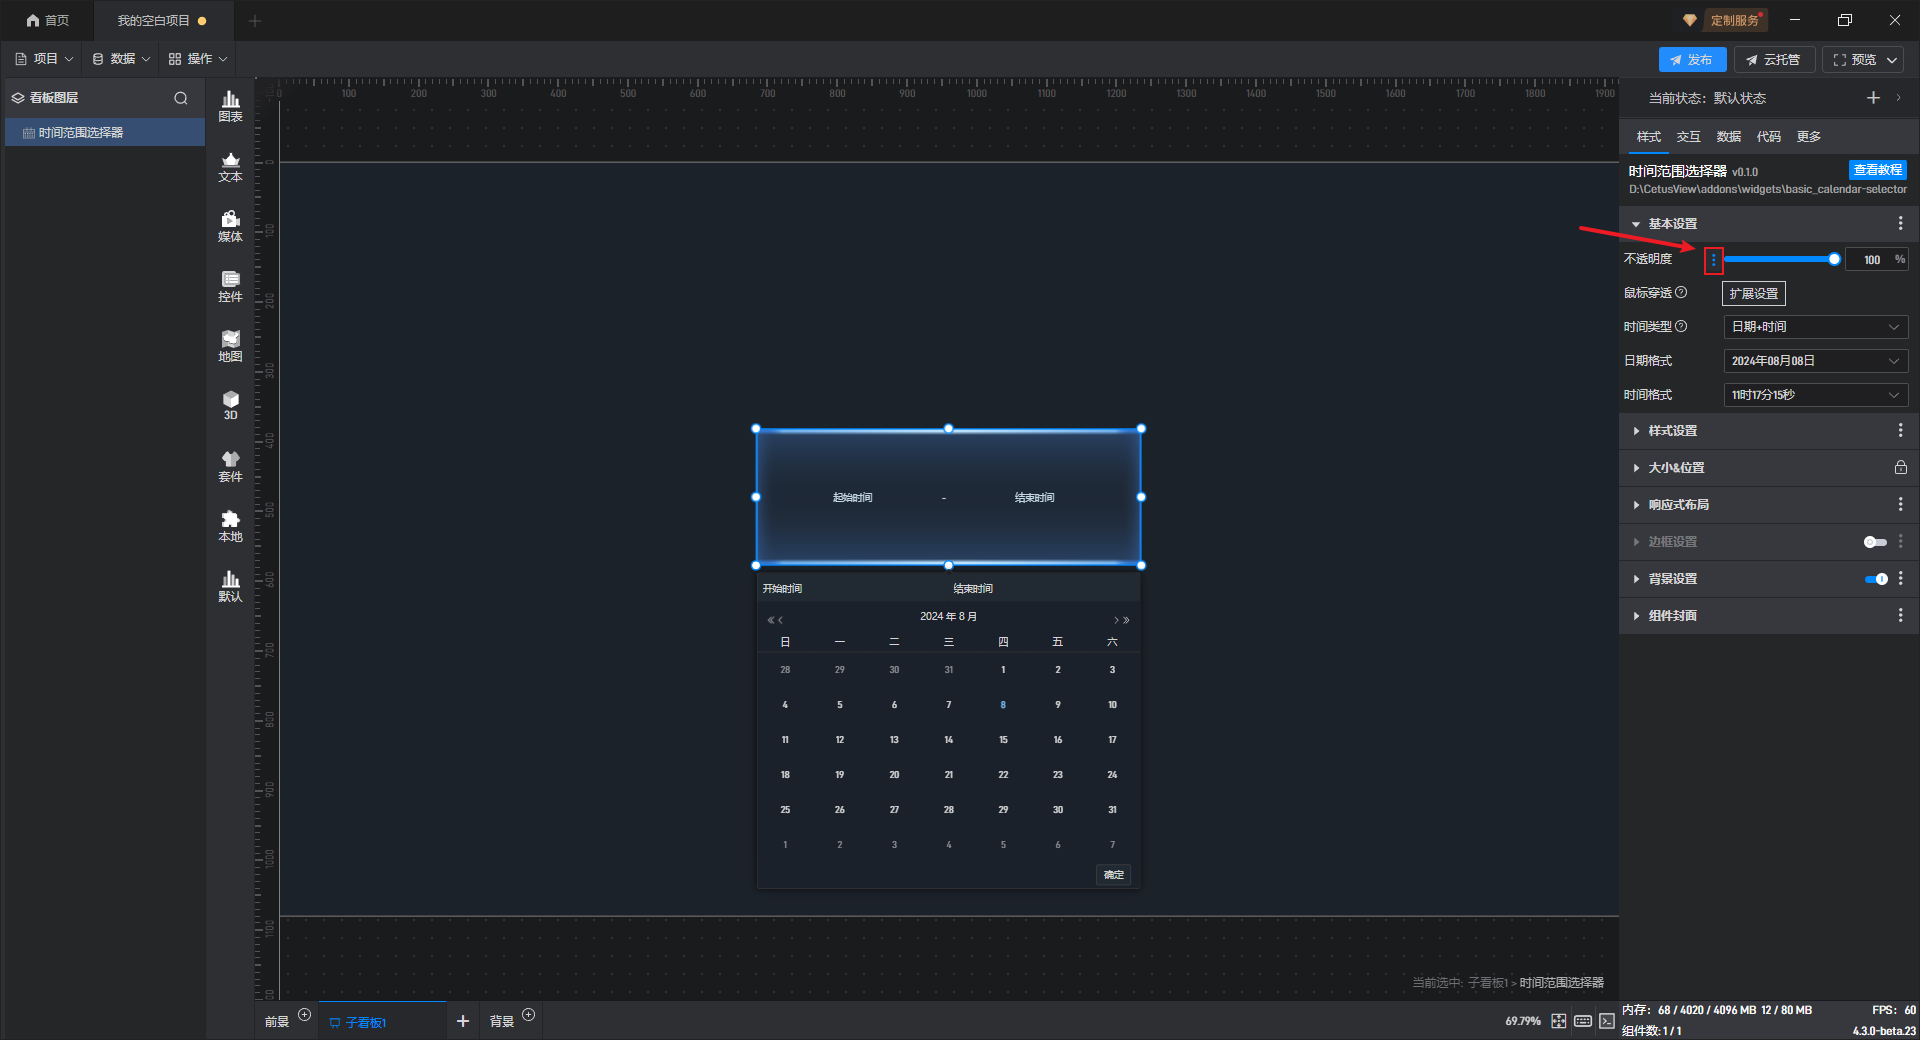Toggle the 边框设置 border switch

click(1875, 542)
